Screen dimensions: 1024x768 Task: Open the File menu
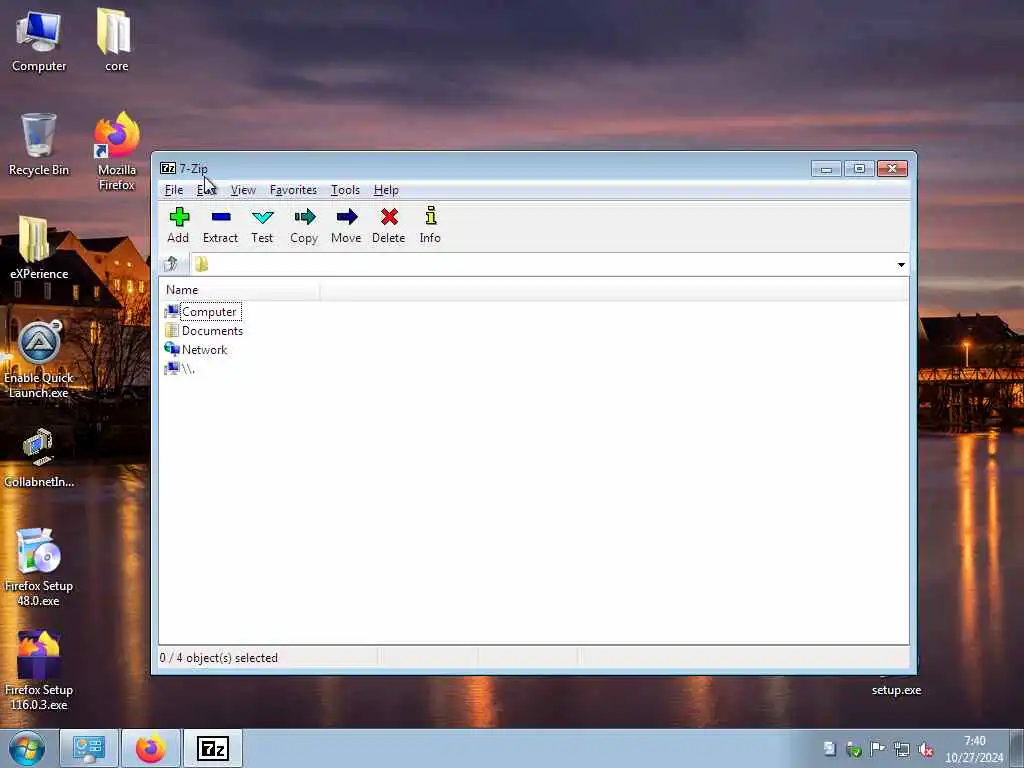coord(174,190)
